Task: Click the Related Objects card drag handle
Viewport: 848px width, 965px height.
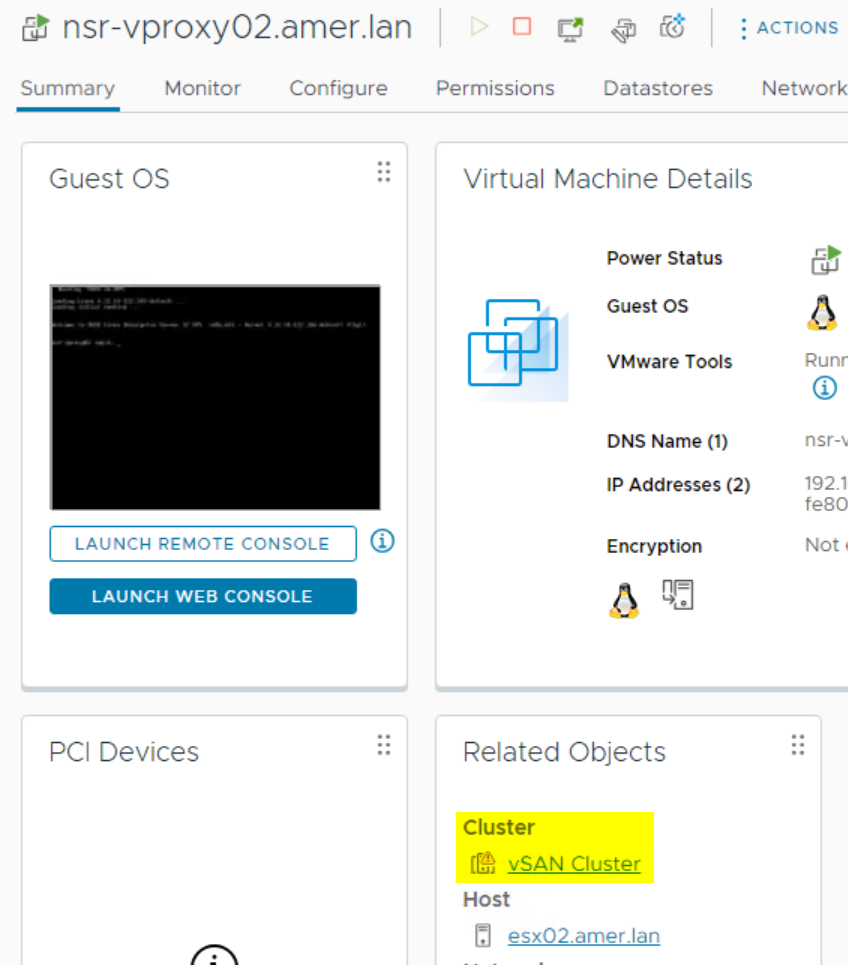Action: click(798, 745)
